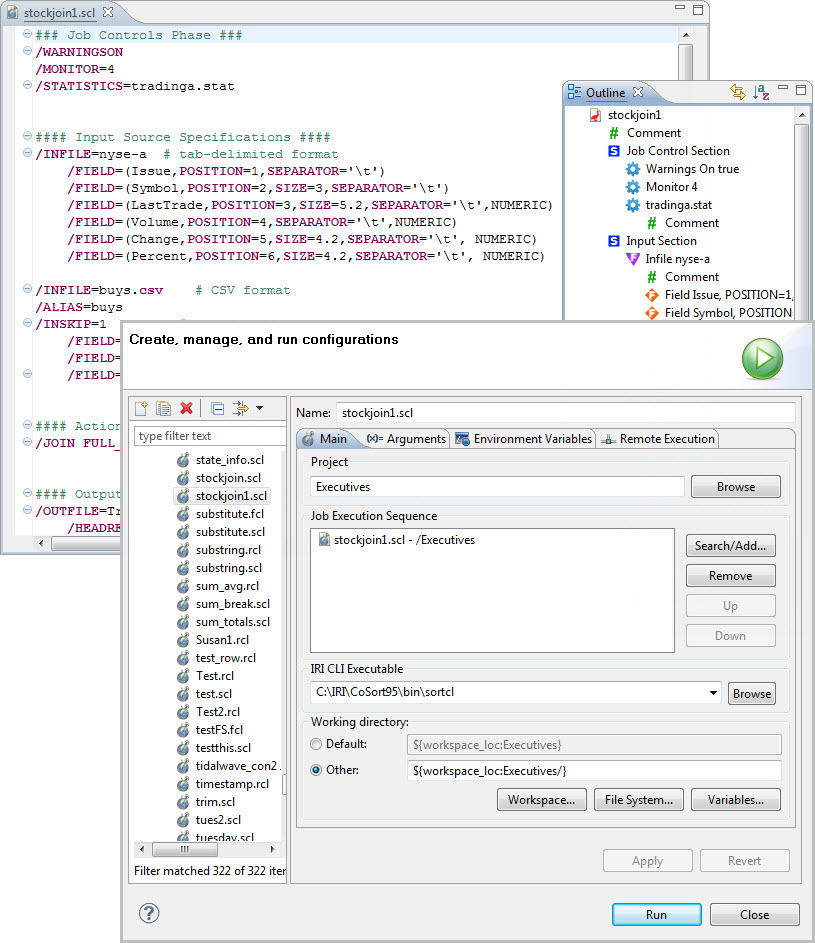Viewport: 815px width, 943px height.
Task: Open the Remote Execution tab
Action: pyautogui.click(x=659, y=439)
